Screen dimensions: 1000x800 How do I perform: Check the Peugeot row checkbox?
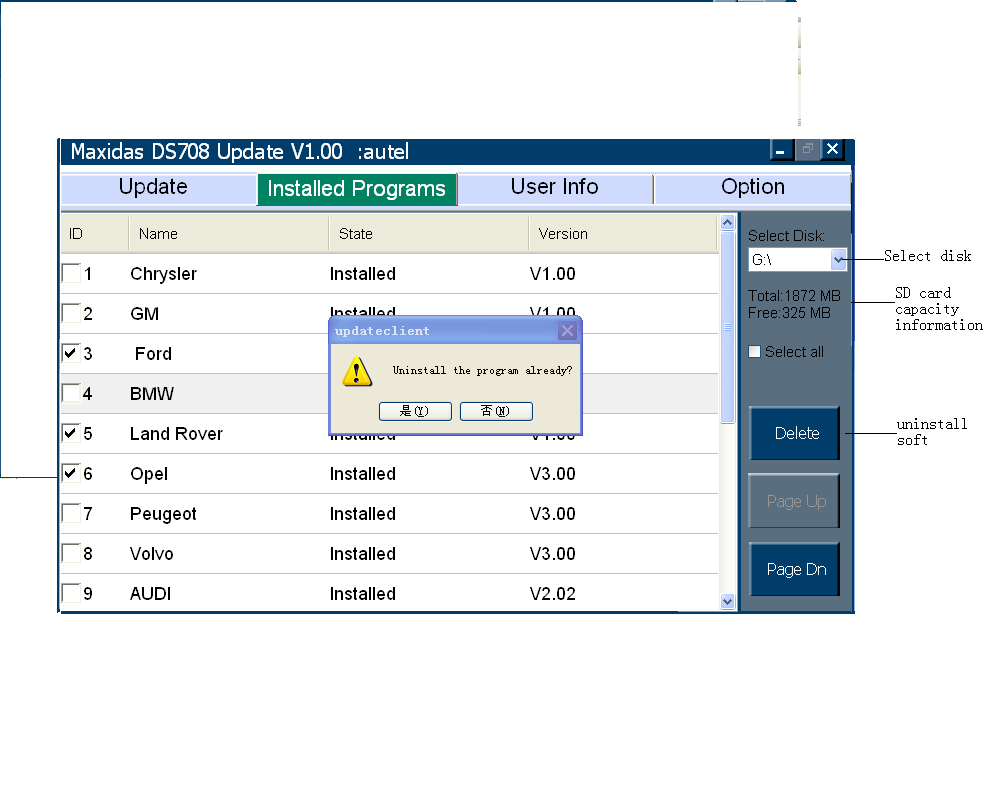click(71, 513)
